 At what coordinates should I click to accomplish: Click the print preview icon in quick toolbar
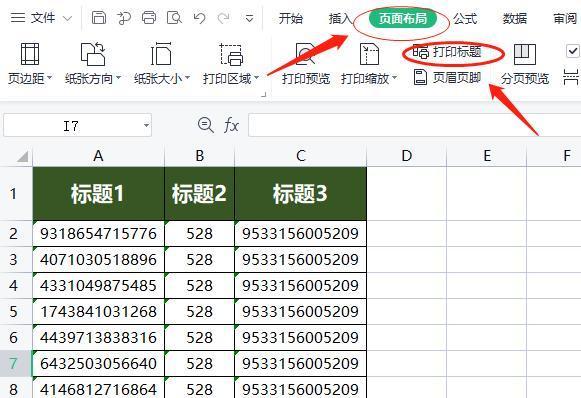pyautogui.click(x=174, y=17)
